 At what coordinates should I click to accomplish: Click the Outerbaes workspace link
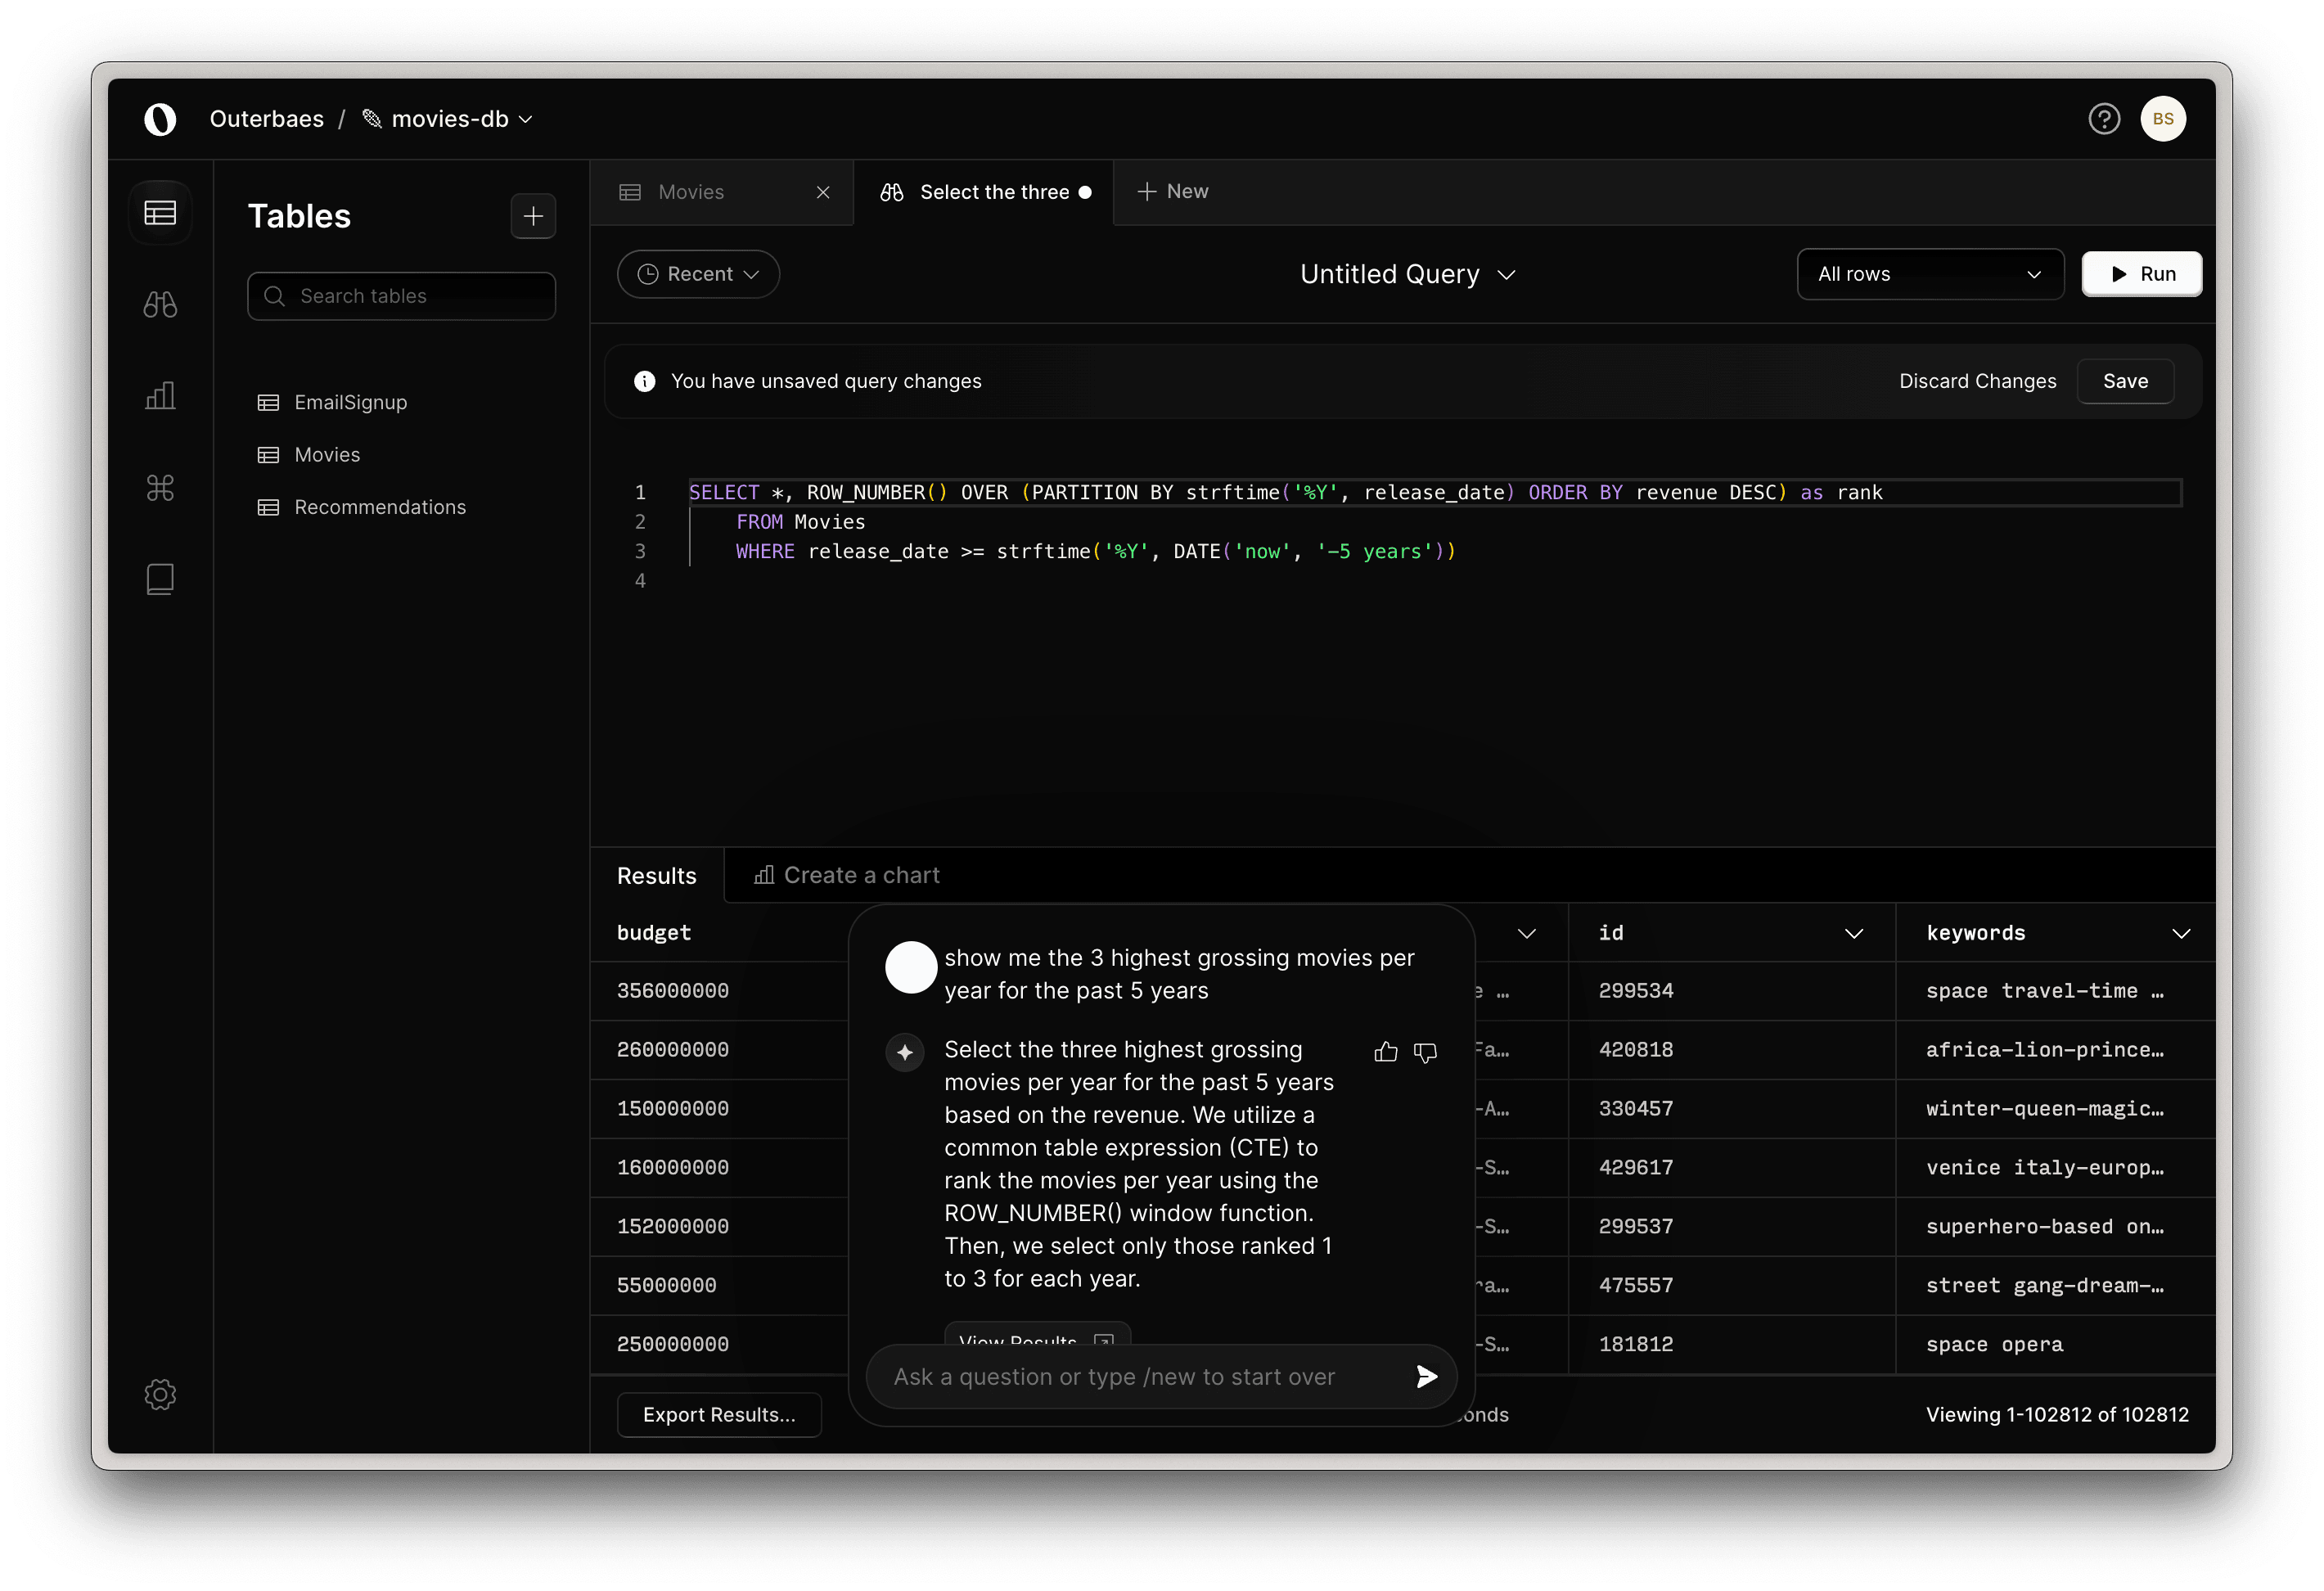[267, 119]
